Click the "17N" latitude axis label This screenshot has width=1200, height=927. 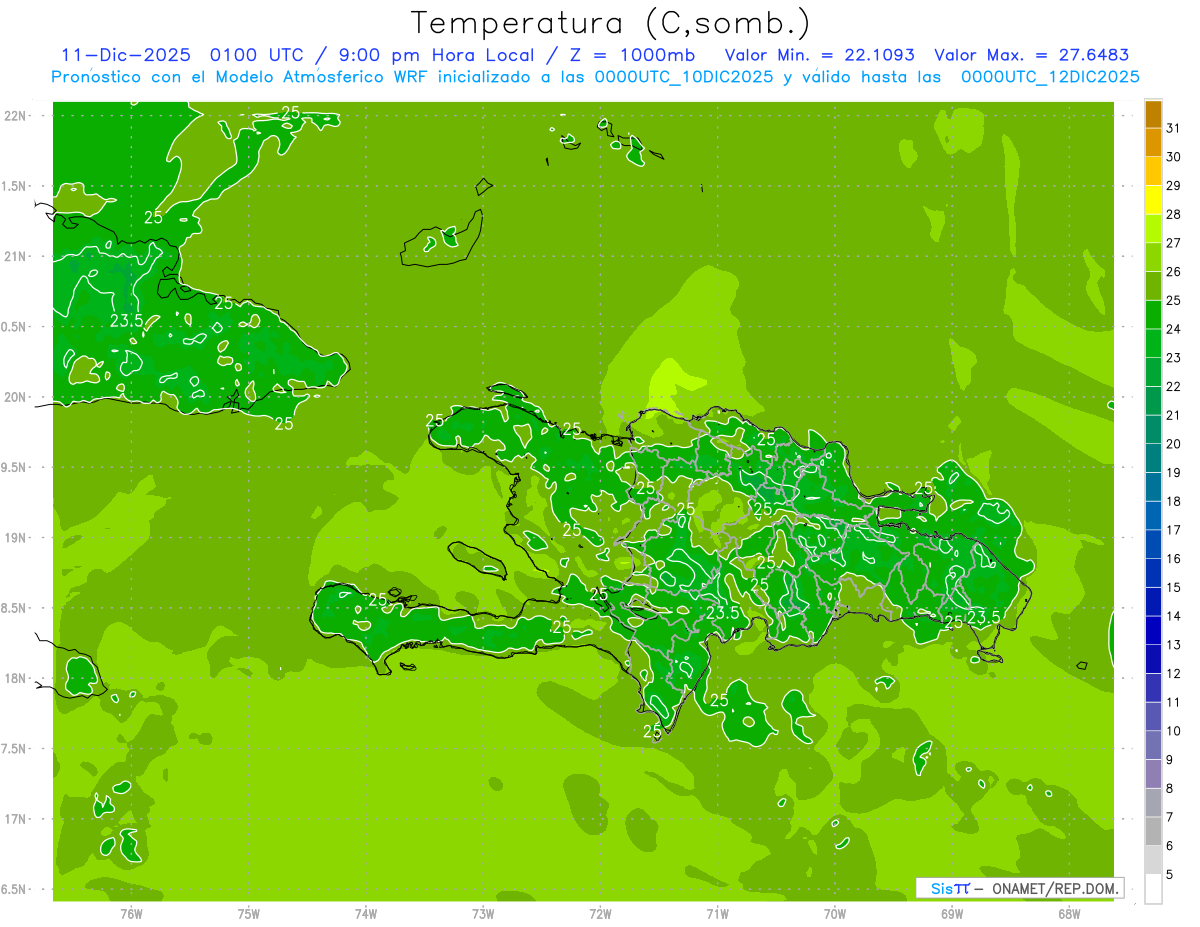tap(16, 819)
